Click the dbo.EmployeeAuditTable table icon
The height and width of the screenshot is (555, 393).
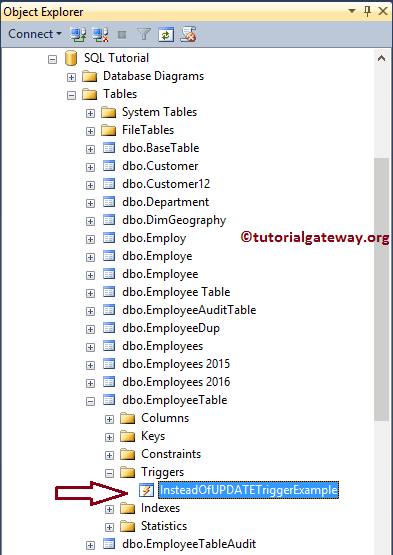109,310
